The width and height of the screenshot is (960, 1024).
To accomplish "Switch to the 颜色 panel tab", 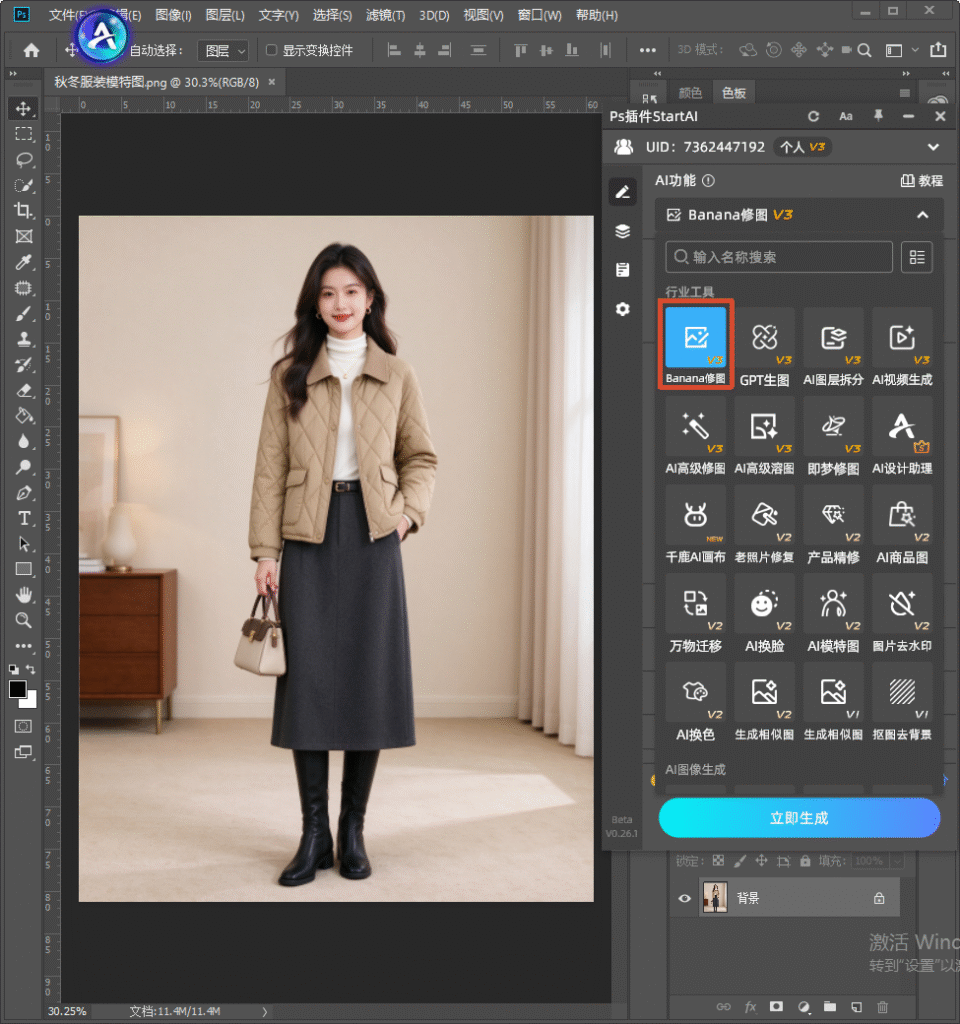I will [690, 93].
